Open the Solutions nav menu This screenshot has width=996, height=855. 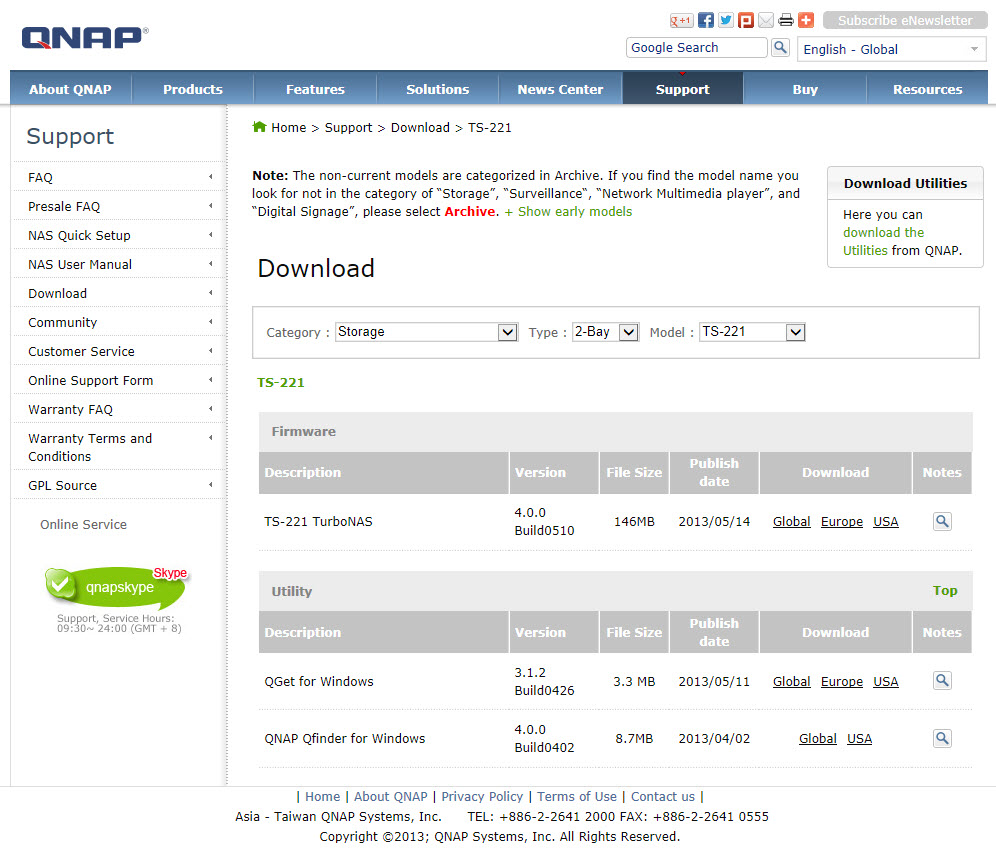[x=438, y=89]
